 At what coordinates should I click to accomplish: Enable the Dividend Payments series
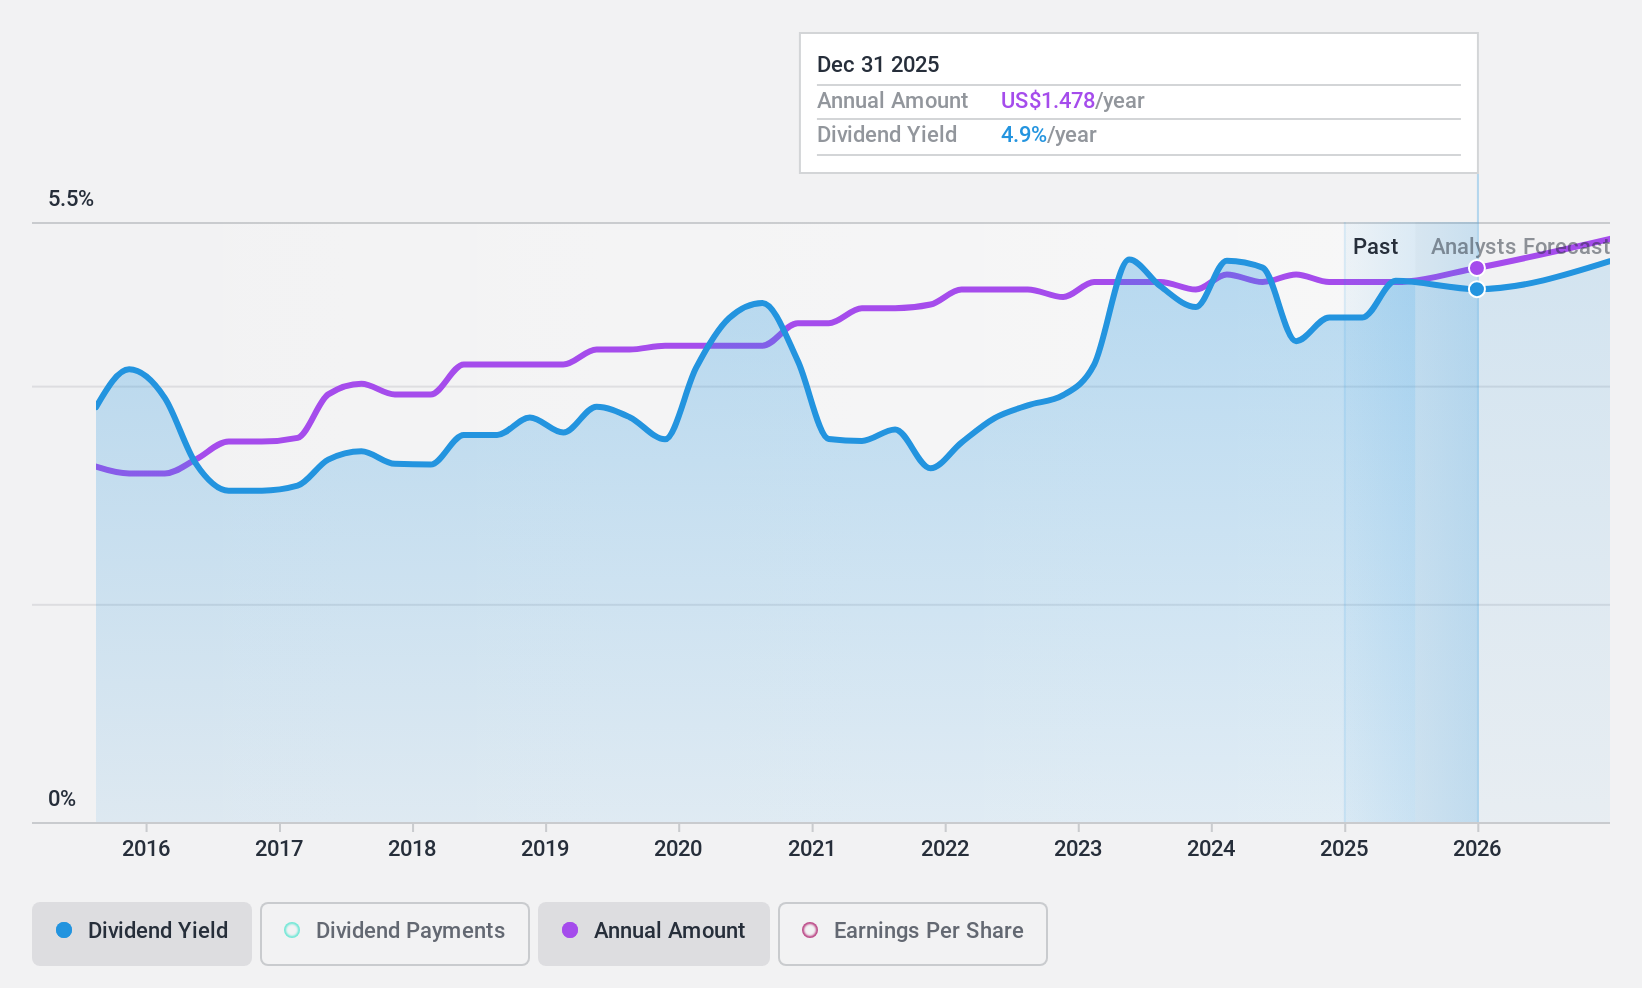click(395, 934)
